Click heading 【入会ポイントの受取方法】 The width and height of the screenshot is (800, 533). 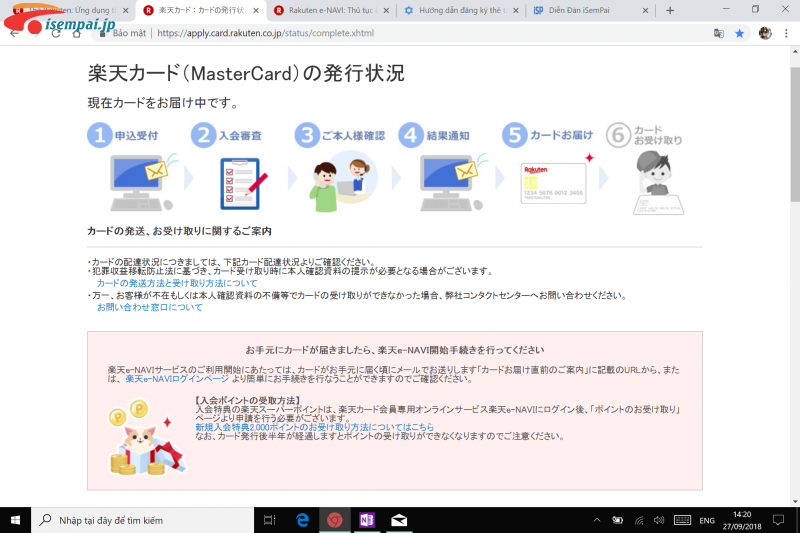coord(247,400)
